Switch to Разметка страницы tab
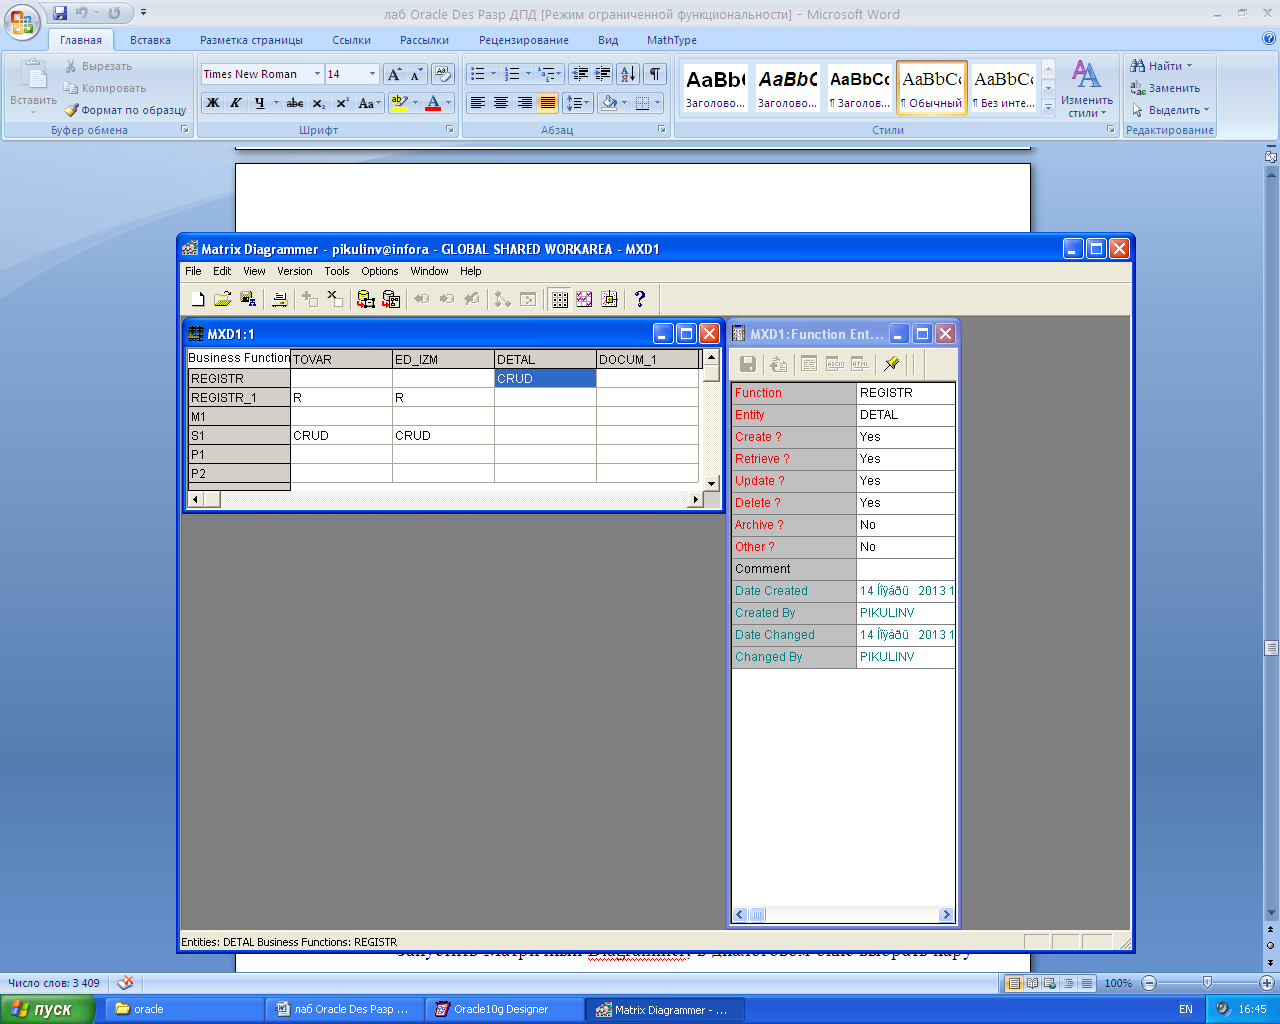1280x1024 pixels. (251, 40)
